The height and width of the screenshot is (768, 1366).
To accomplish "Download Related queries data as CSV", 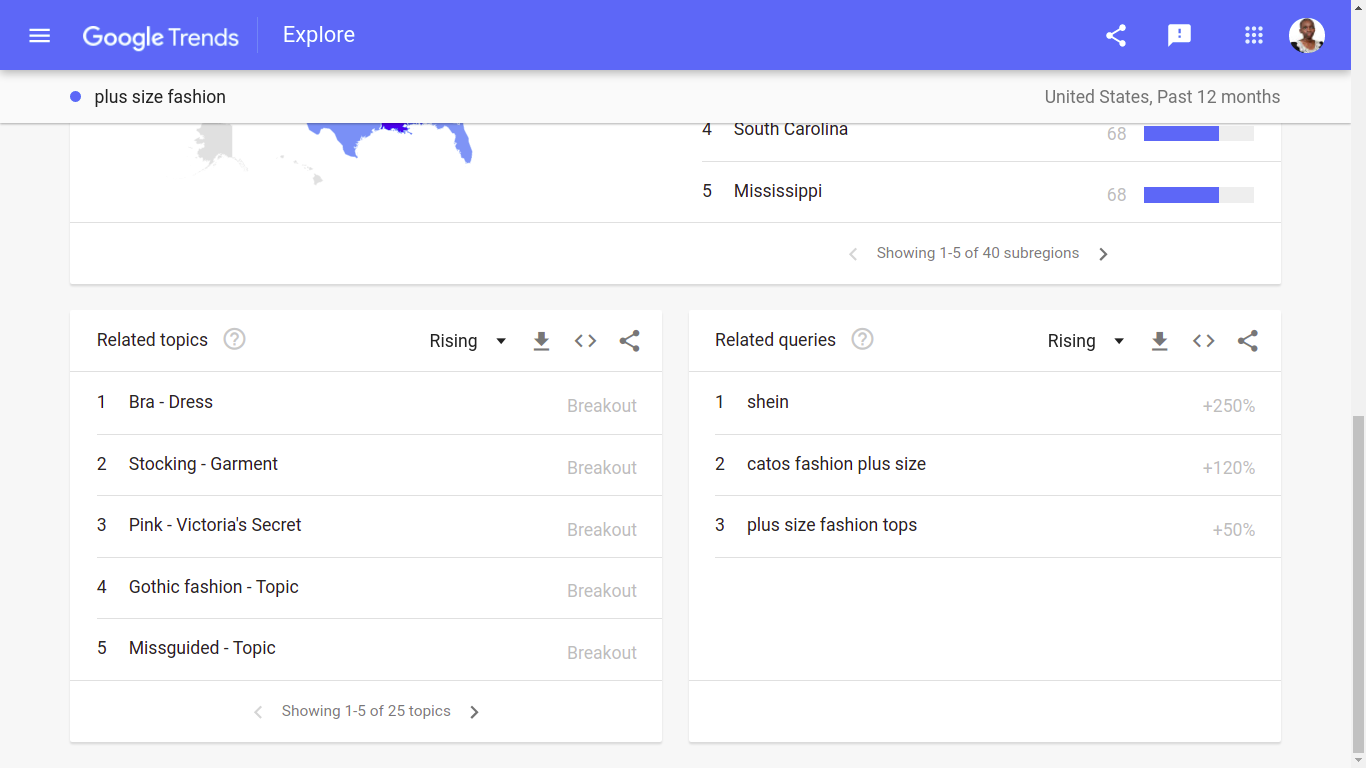I will click(x=1159, y=341).
